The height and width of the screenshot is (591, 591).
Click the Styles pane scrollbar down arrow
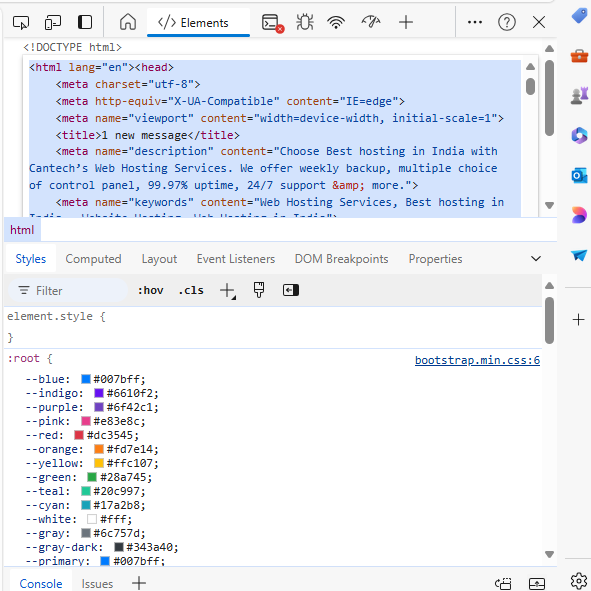click(x=549, y=554)
